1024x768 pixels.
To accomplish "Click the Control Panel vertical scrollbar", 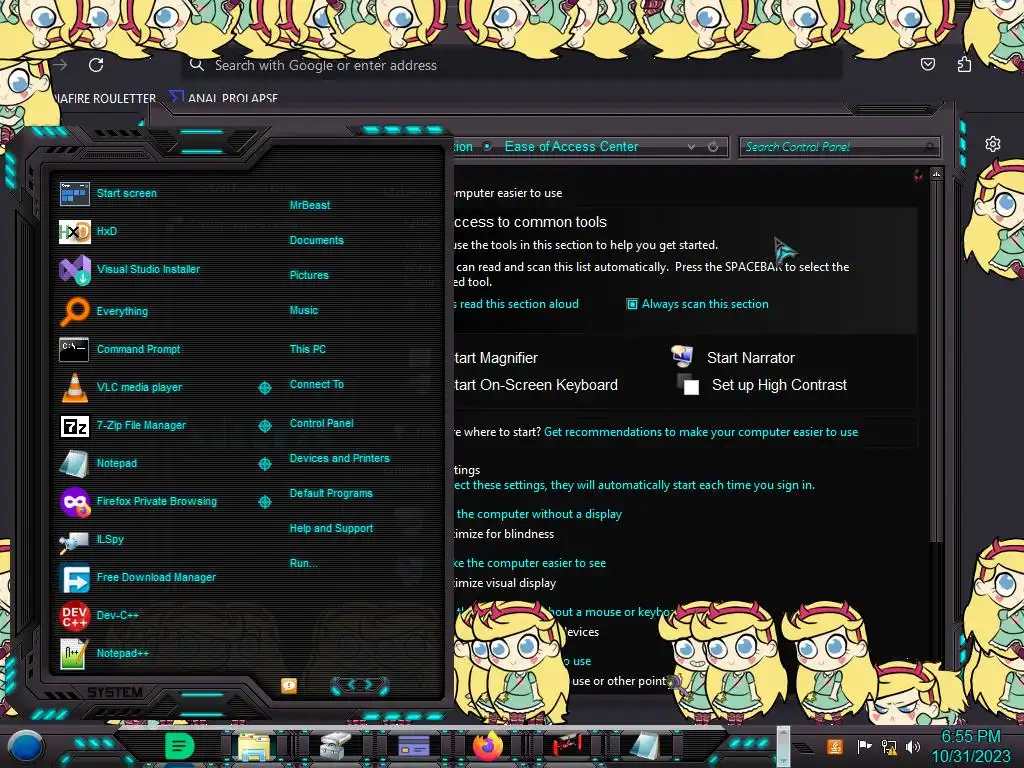I will [x=936, y=359].
